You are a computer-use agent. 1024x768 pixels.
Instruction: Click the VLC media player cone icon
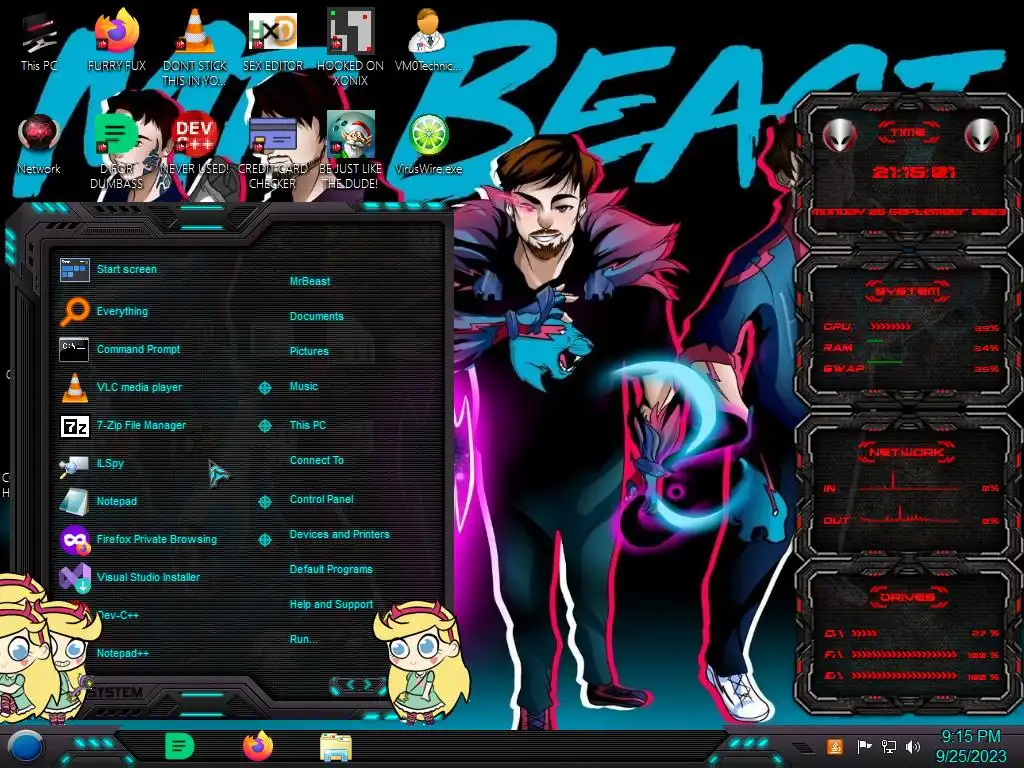pos(74,387)
